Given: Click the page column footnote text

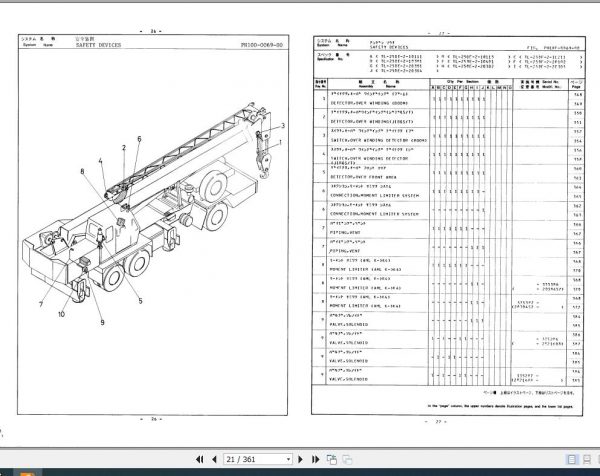Looking at the screenshot, I should click(x=500, y=406).
